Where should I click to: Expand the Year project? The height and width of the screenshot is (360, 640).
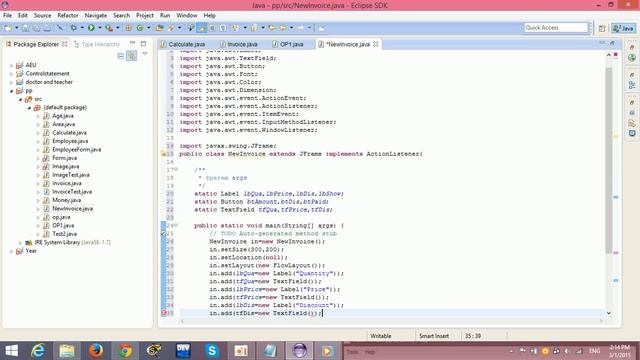pyautogui.click(x=11, y=251)
